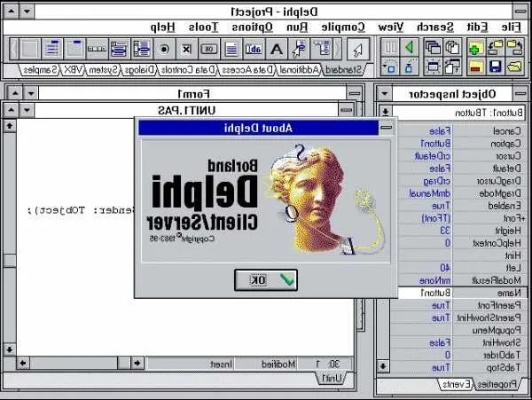Select the GroupBox component icon
The height and width of the screenshot is (400, 532).
[75, 49]
